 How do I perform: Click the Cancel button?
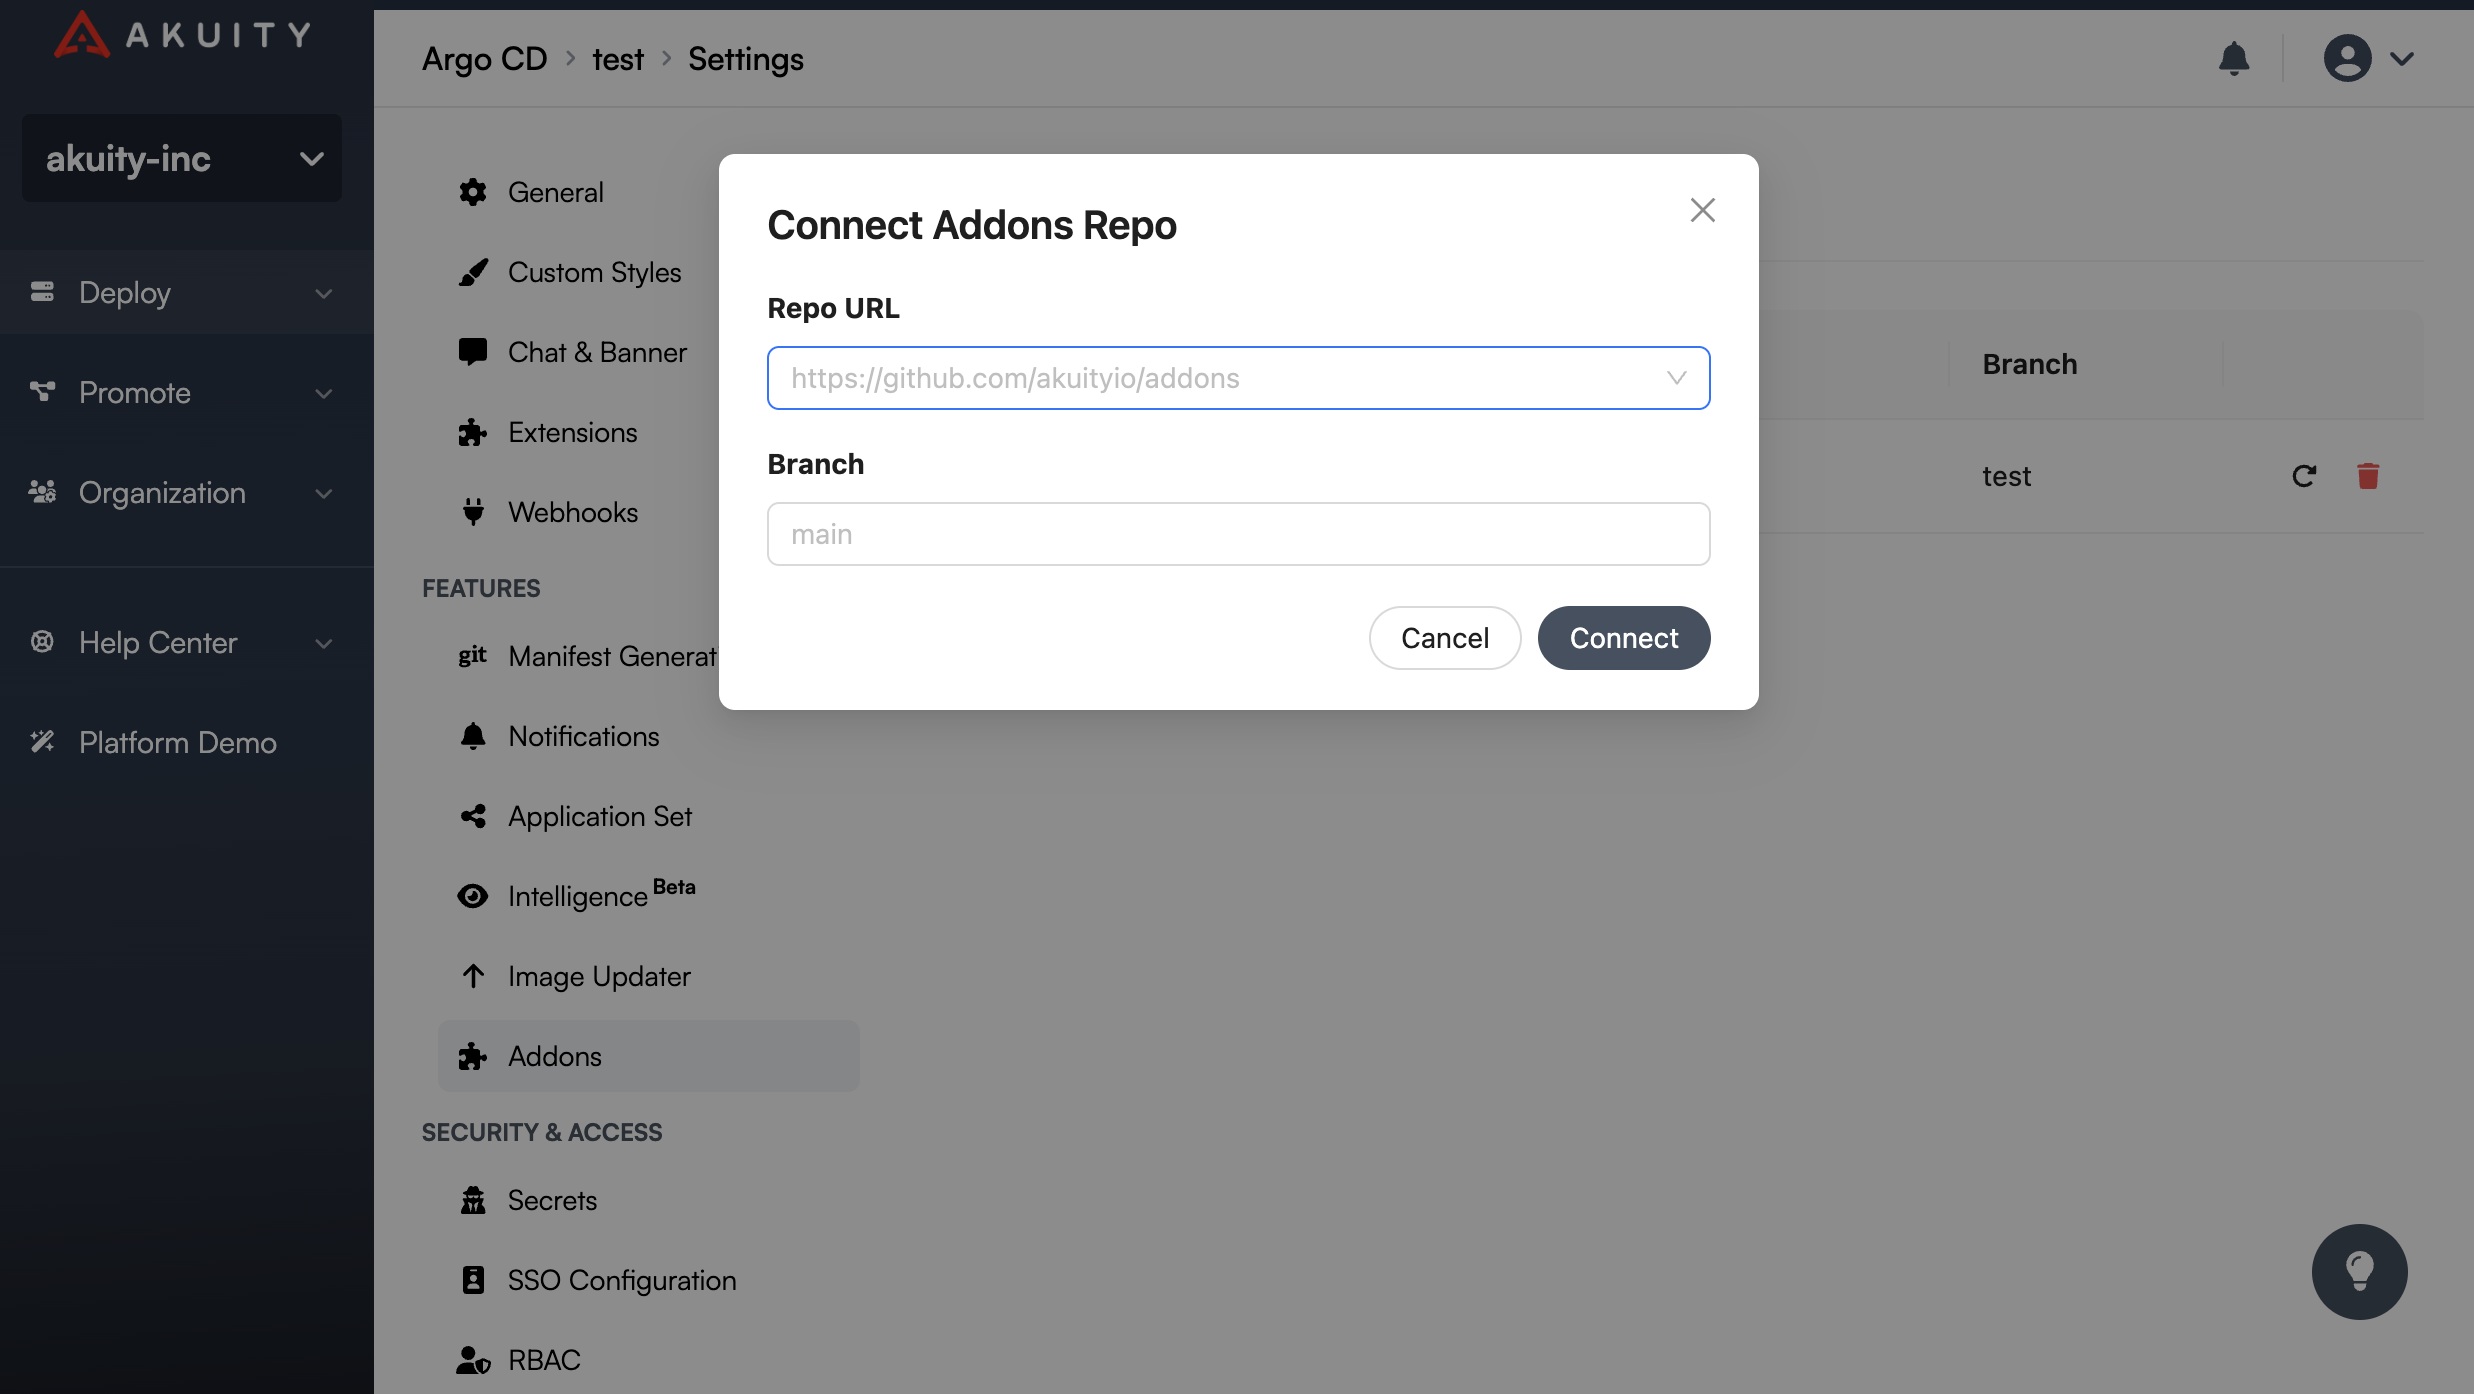click(x=1444, y=638)
